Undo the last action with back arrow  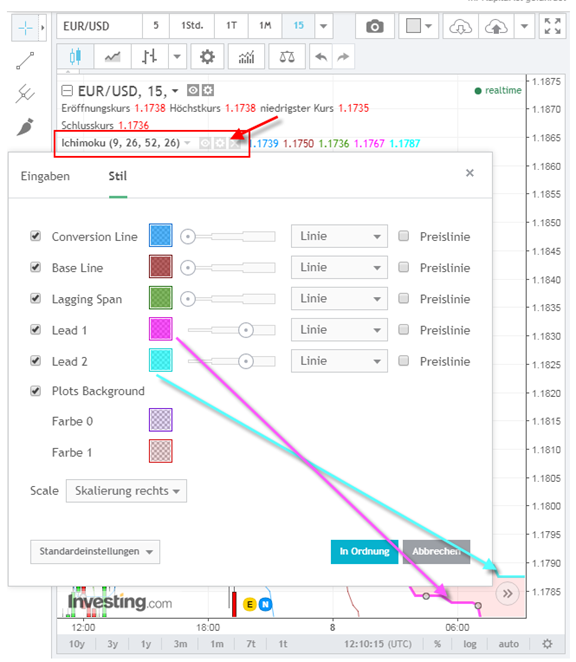pos(321,56)
